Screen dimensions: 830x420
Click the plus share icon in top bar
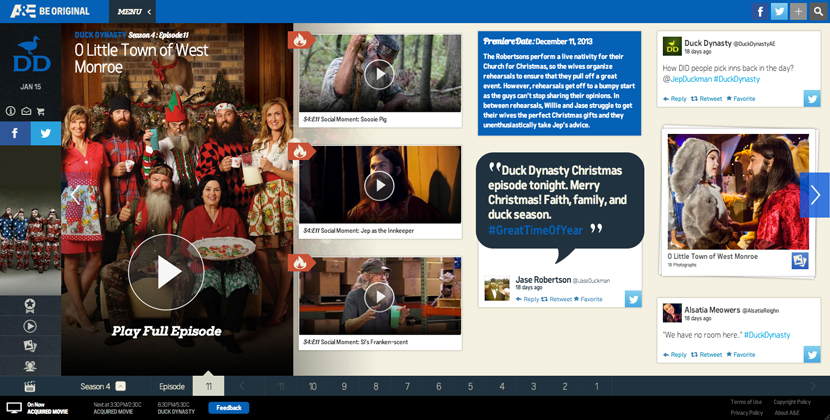pos(798,11)
